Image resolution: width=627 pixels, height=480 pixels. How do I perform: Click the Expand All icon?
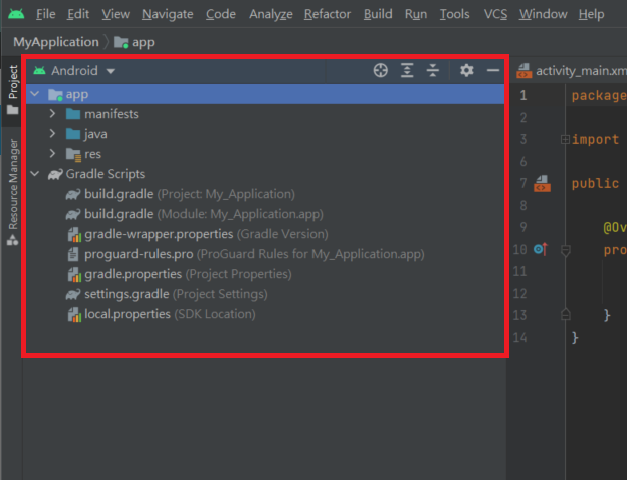click(407, 70)
